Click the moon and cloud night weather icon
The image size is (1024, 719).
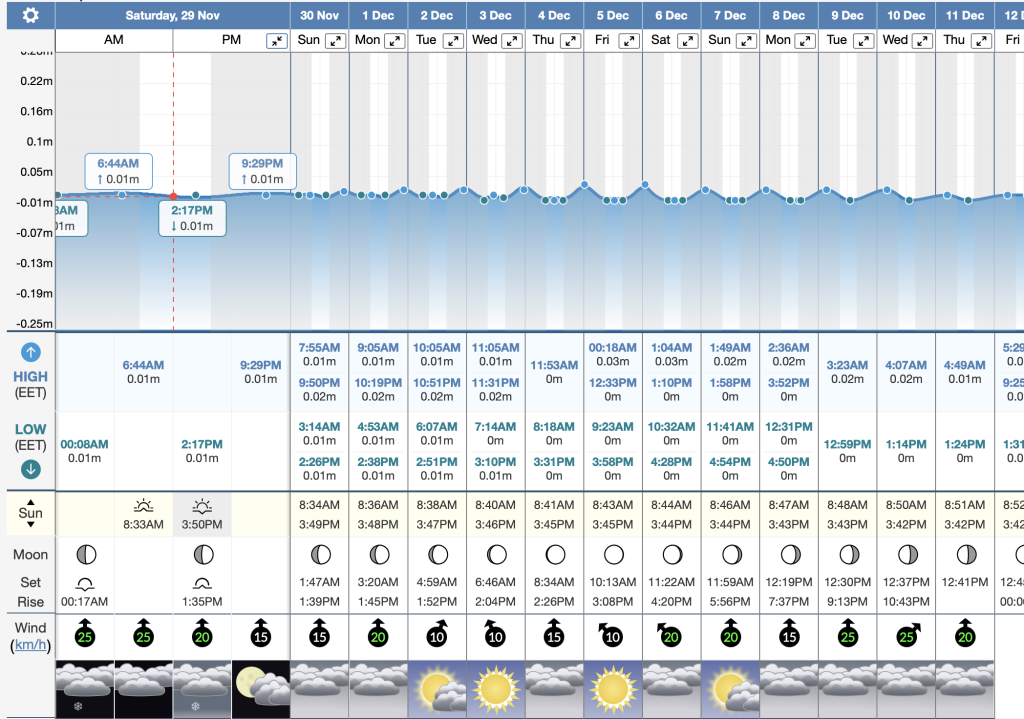(x=261, y=688)
